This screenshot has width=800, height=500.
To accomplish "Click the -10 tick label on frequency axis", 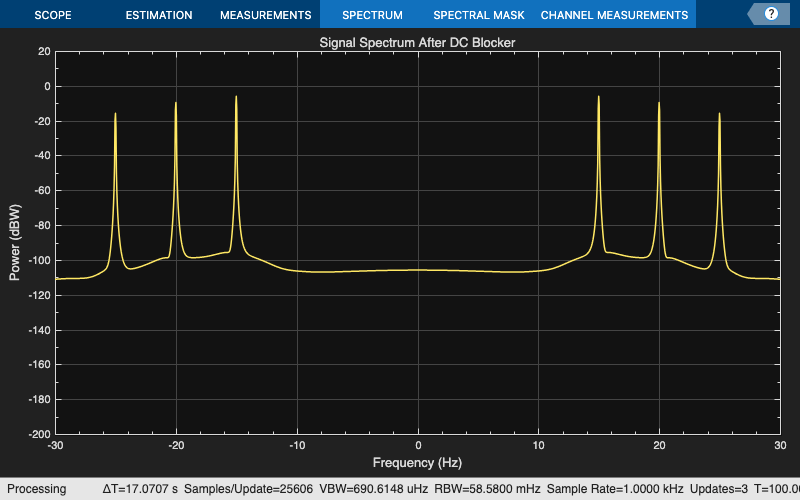I will [297, 445].
